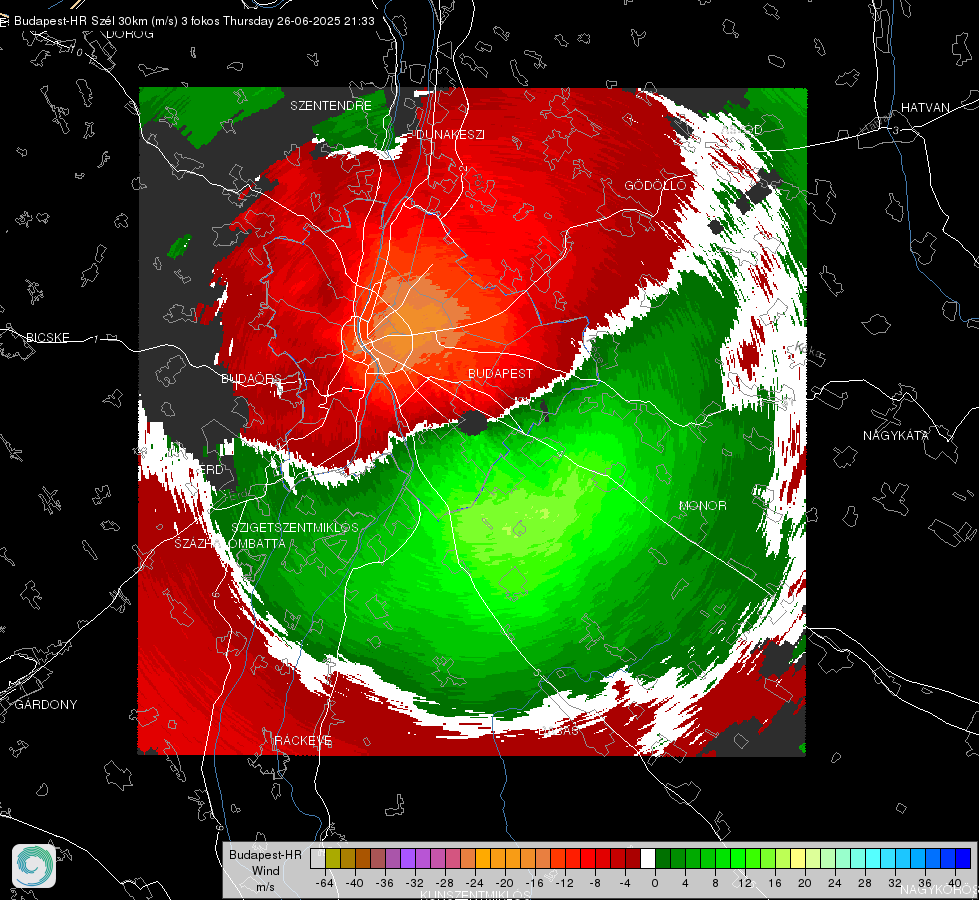Click the pale yellow 20 m/s legend swatch
This screenshot has width=979, height=900.
pyautogui.click(x=798, y=858)
